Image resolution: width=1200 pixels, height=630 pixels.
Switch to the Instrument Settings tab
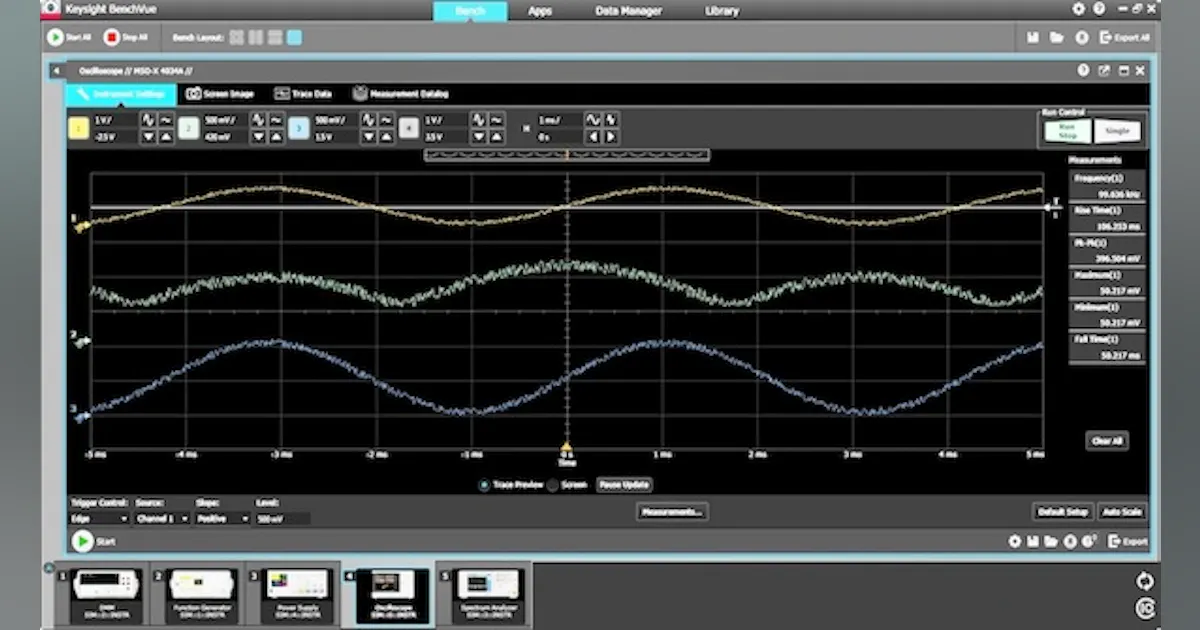(121, 94)
